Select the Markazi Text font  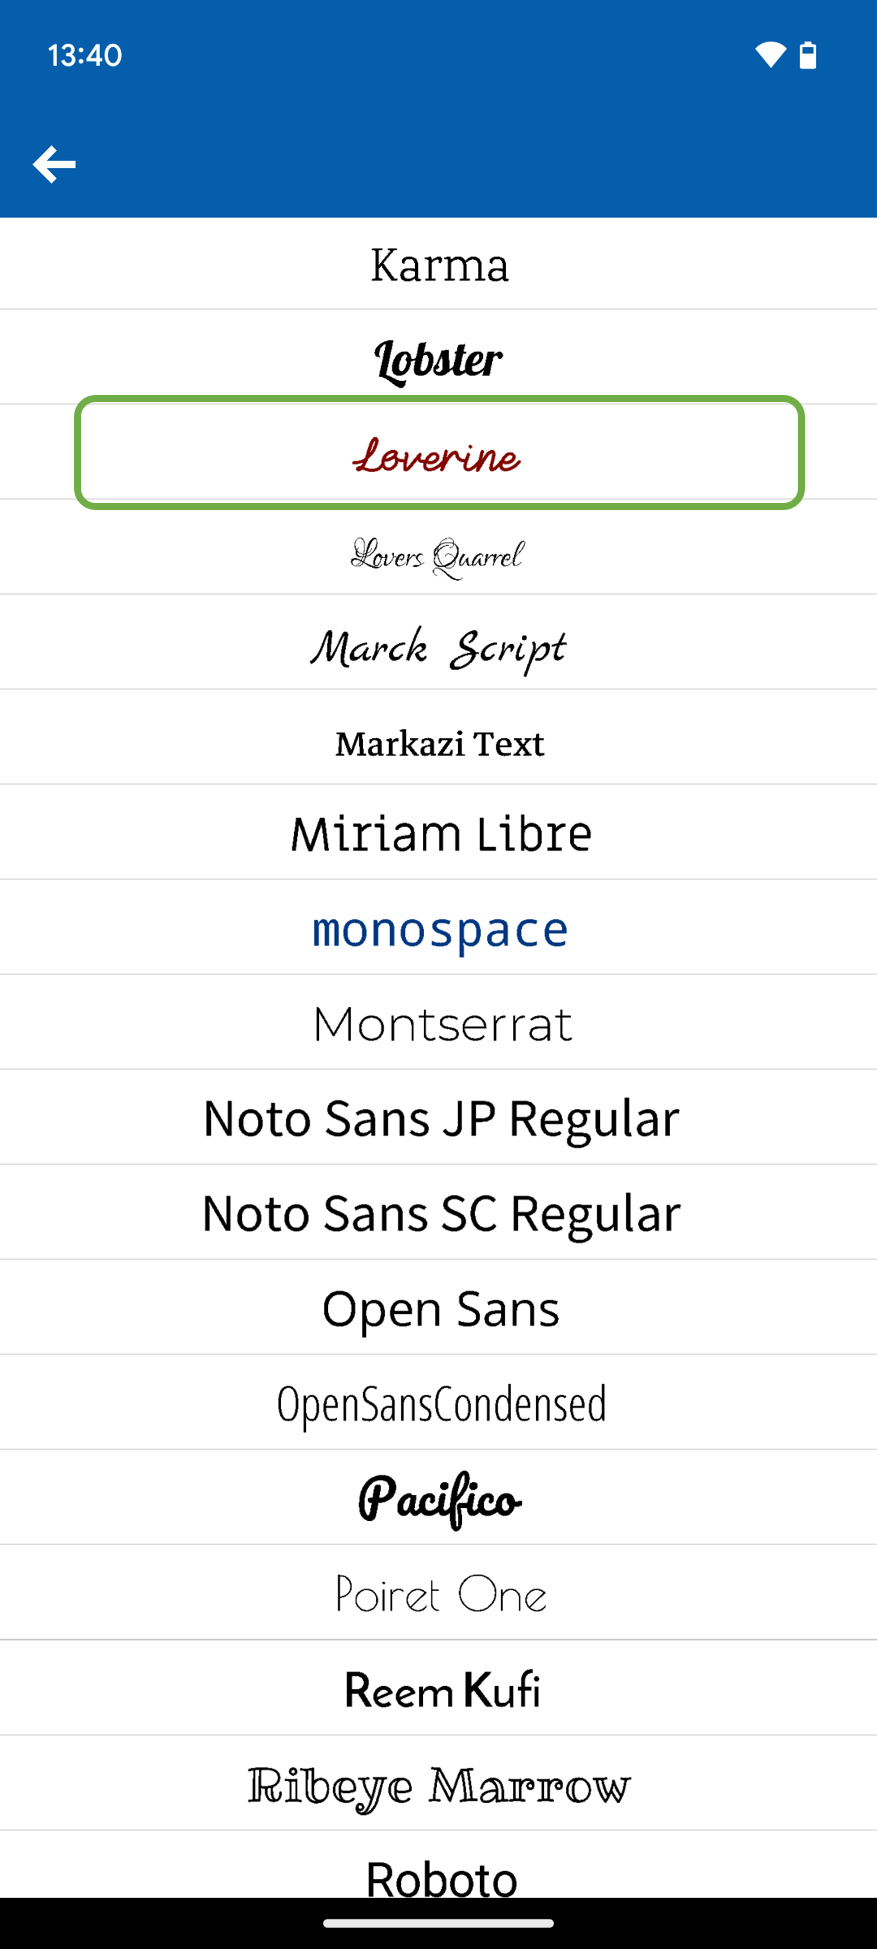coord(439,743)
